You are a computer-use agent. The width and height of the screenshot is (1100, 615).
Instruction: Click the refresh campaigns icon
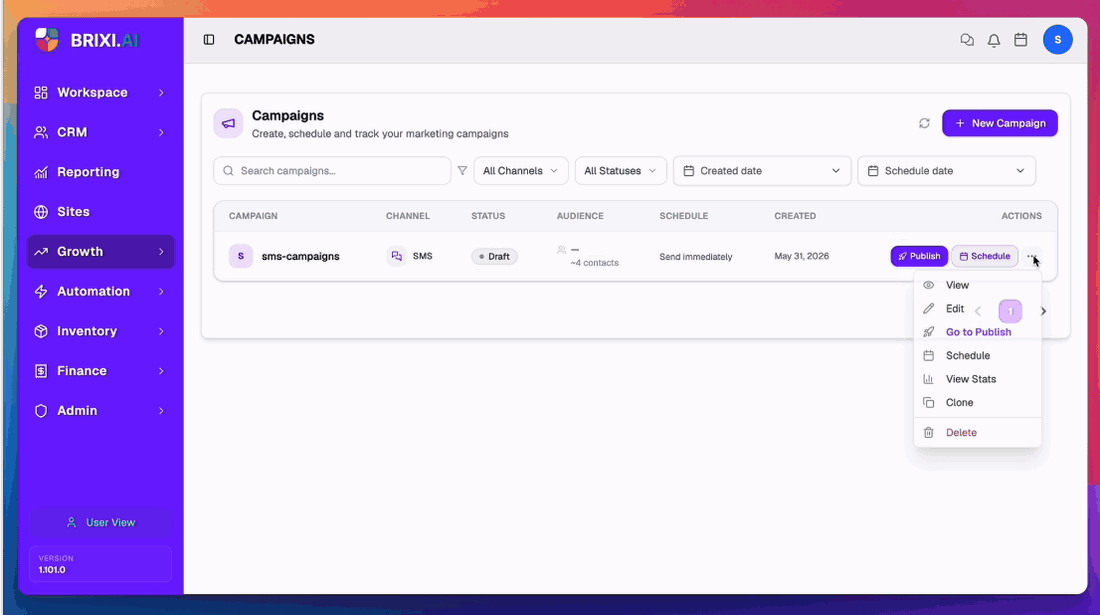(x=924, y=123)
